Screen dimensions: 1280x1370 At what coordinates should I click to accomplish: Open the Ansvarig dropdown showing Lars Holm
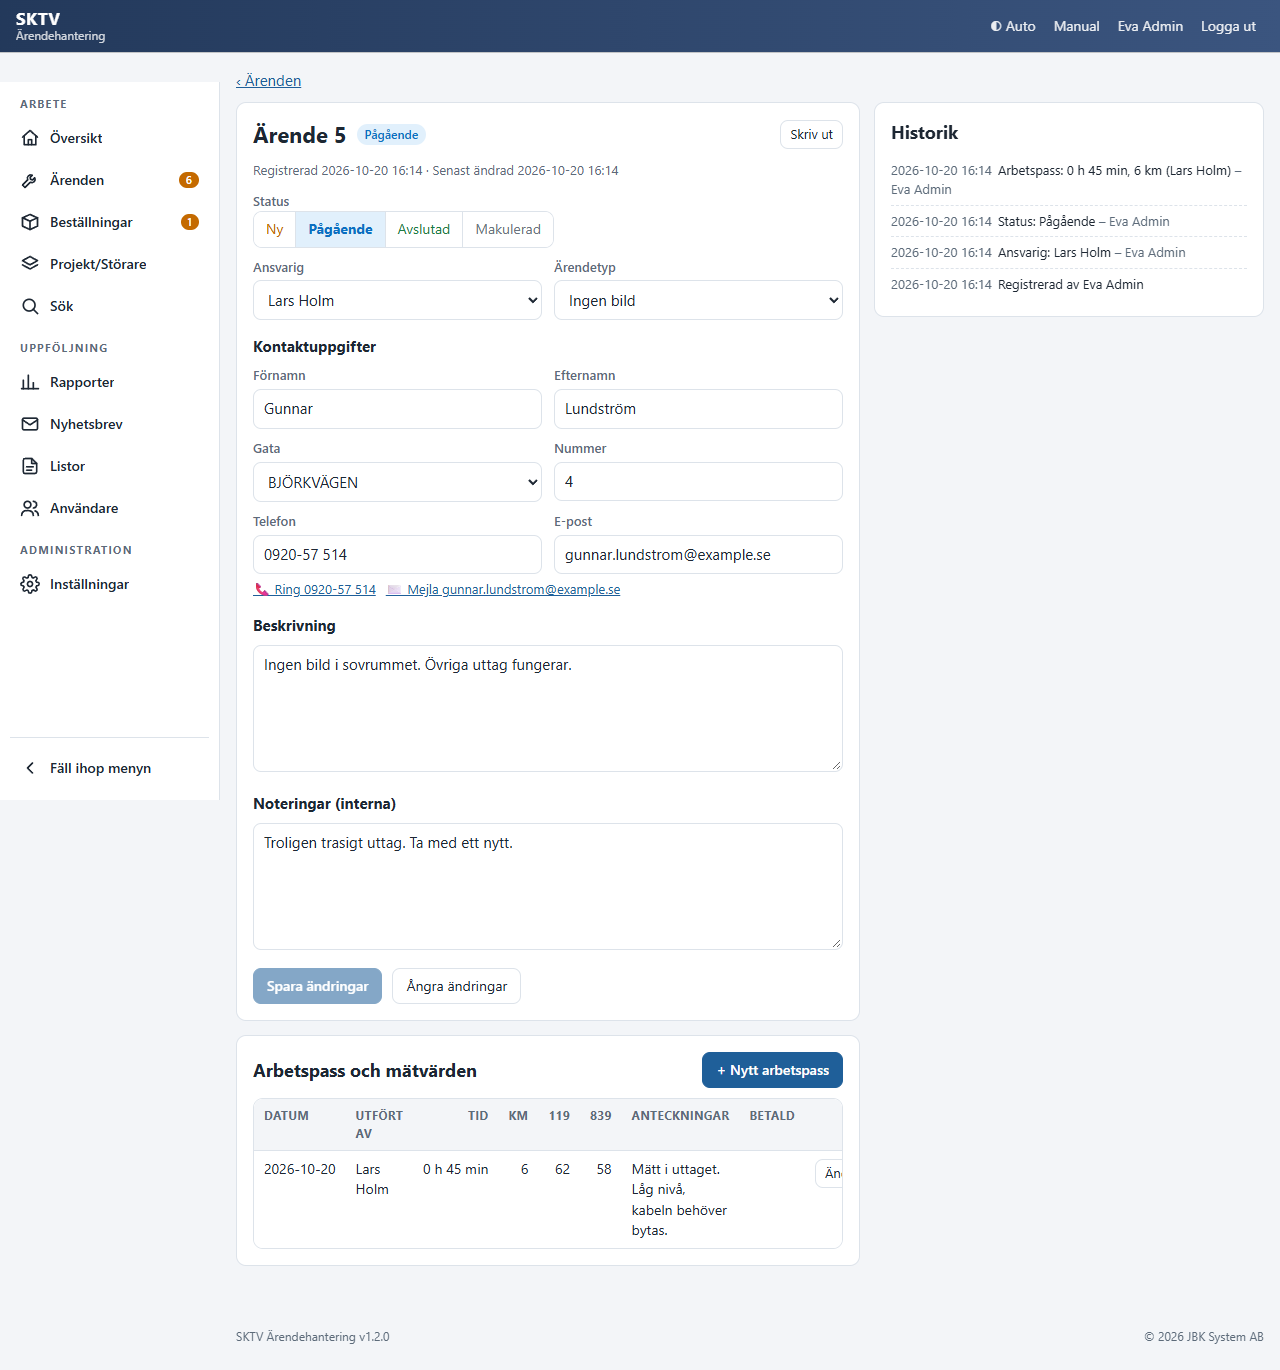click(x=397, y=300)
